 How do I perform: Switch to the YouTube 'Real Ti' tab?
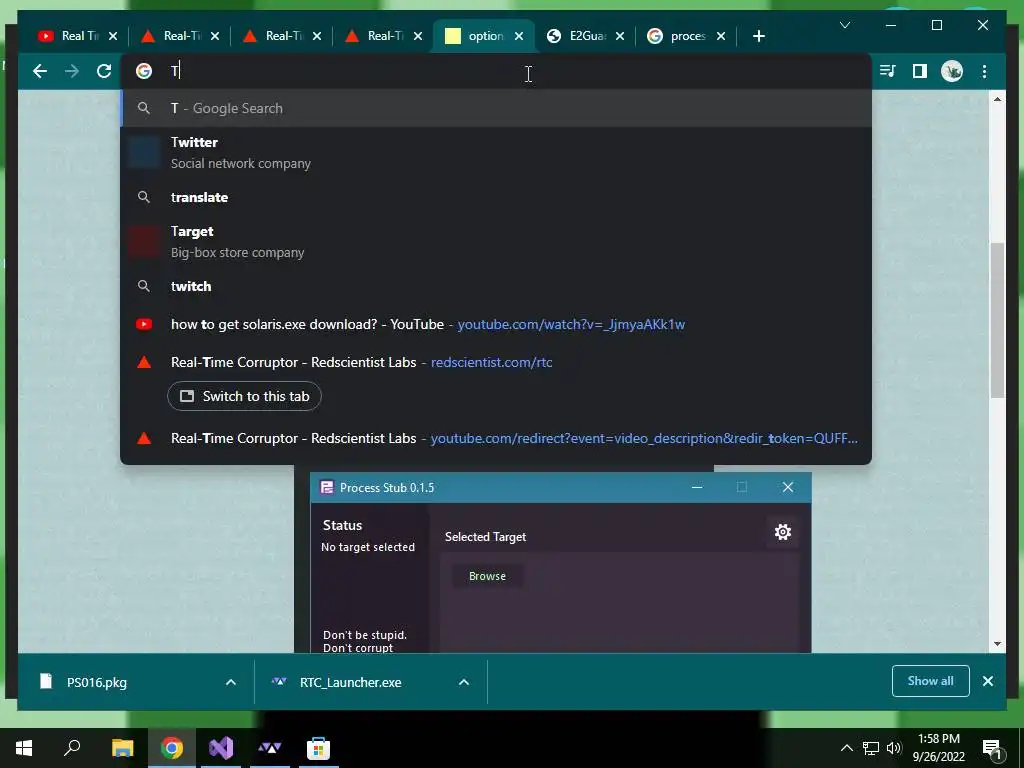pos(71,36)
